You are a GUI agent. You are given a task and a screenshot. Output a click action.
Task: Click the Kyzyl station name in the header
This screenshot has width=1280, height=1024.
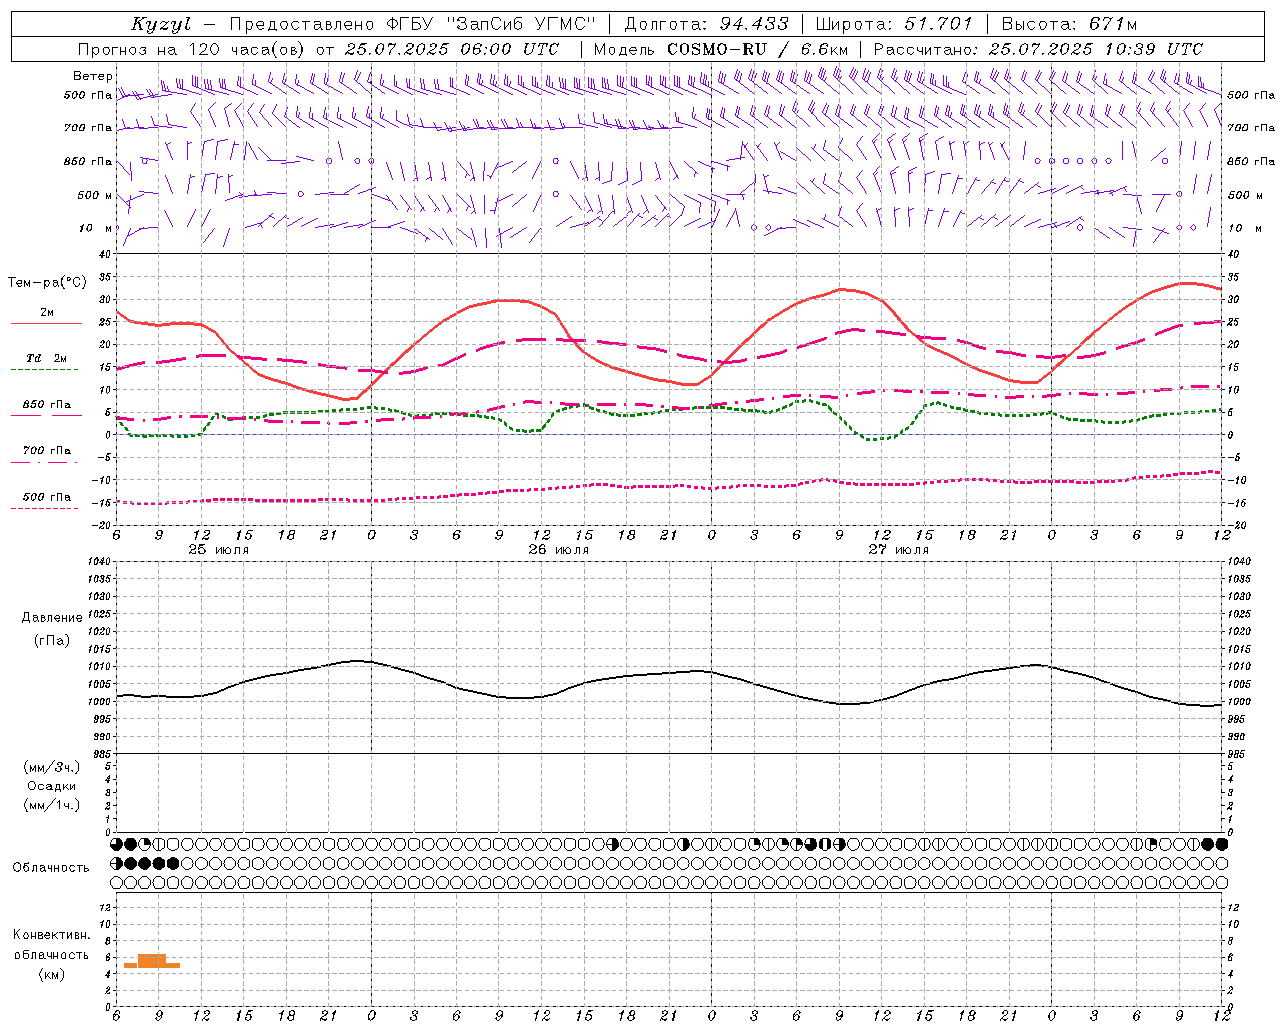pyautogui.click(x=161, y=24)
